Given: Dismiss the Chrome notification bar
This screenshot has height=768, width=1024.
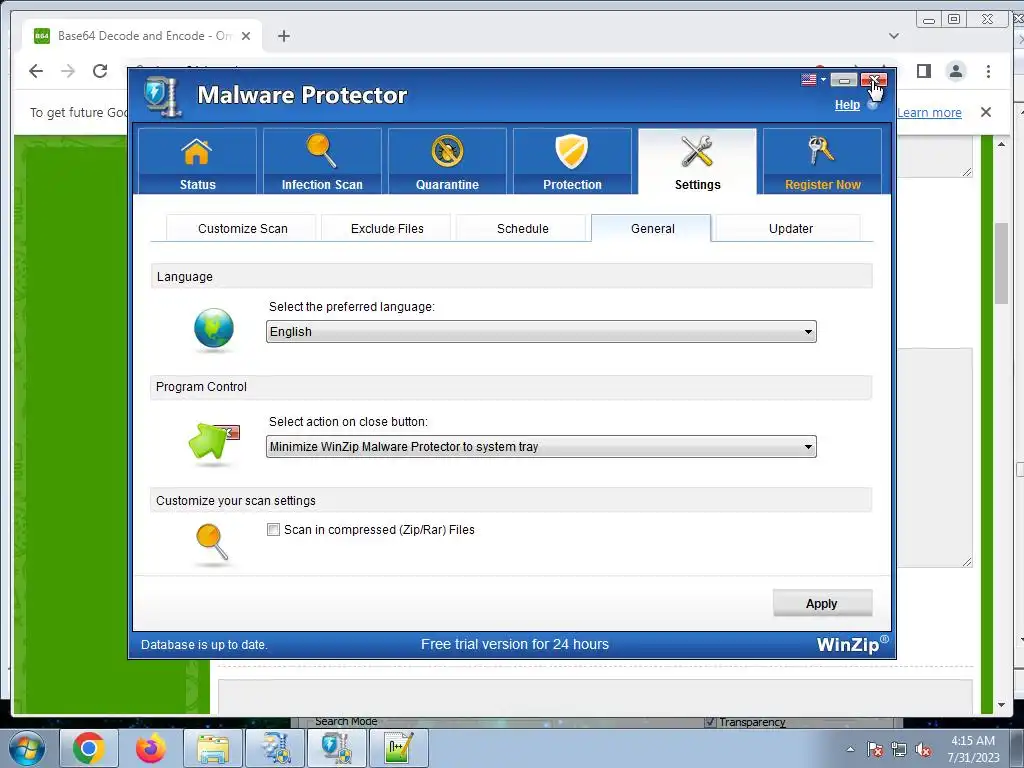Looking at the screenshot, I should coord(985,112).
